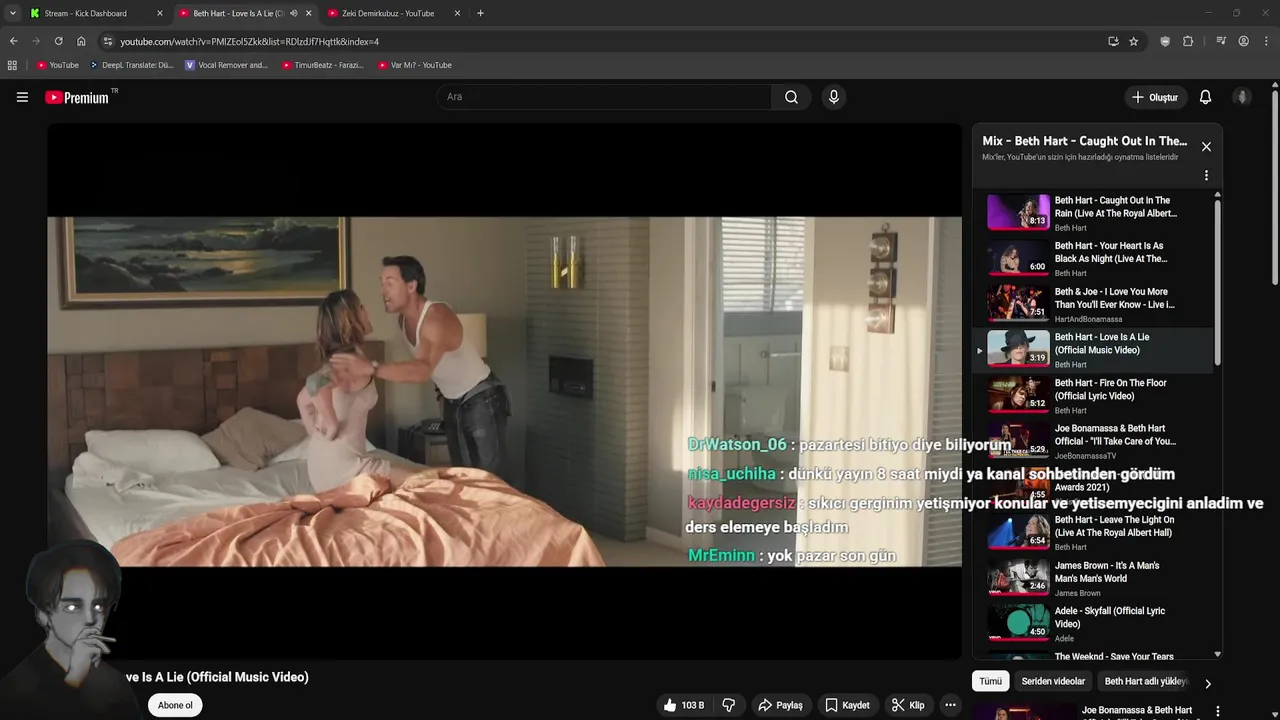This screenshot has height=720, width=1280.
Task: Open a new browser tab
Action: pos(480,13)
